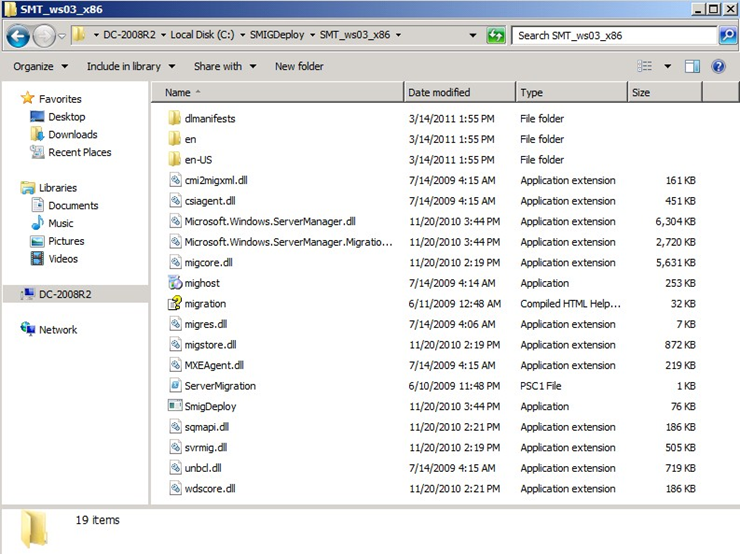The width and height of the screenshot is (740, 554).
Task: Select the dlmanifests folder icon
Action: [175, 118]
